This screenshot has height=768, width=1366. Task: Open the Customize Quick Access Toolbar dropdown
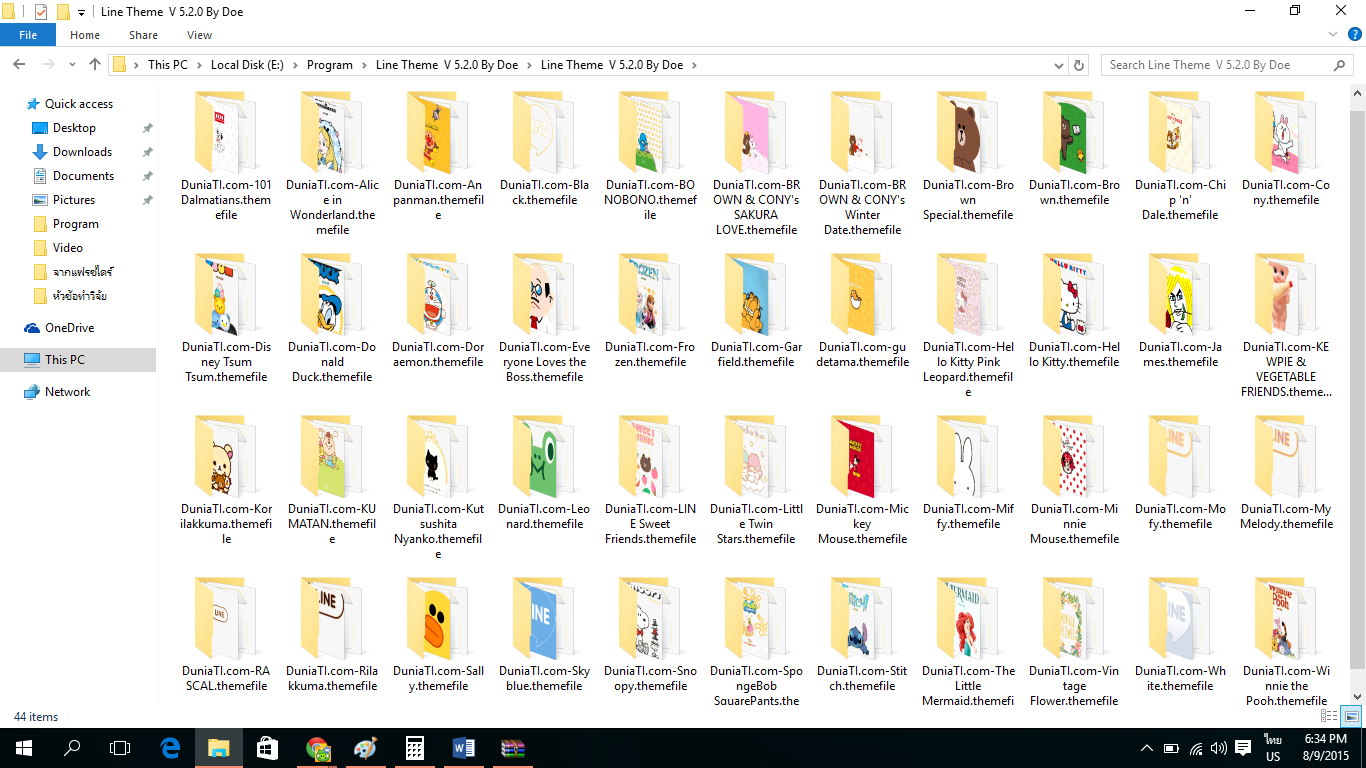81,13
